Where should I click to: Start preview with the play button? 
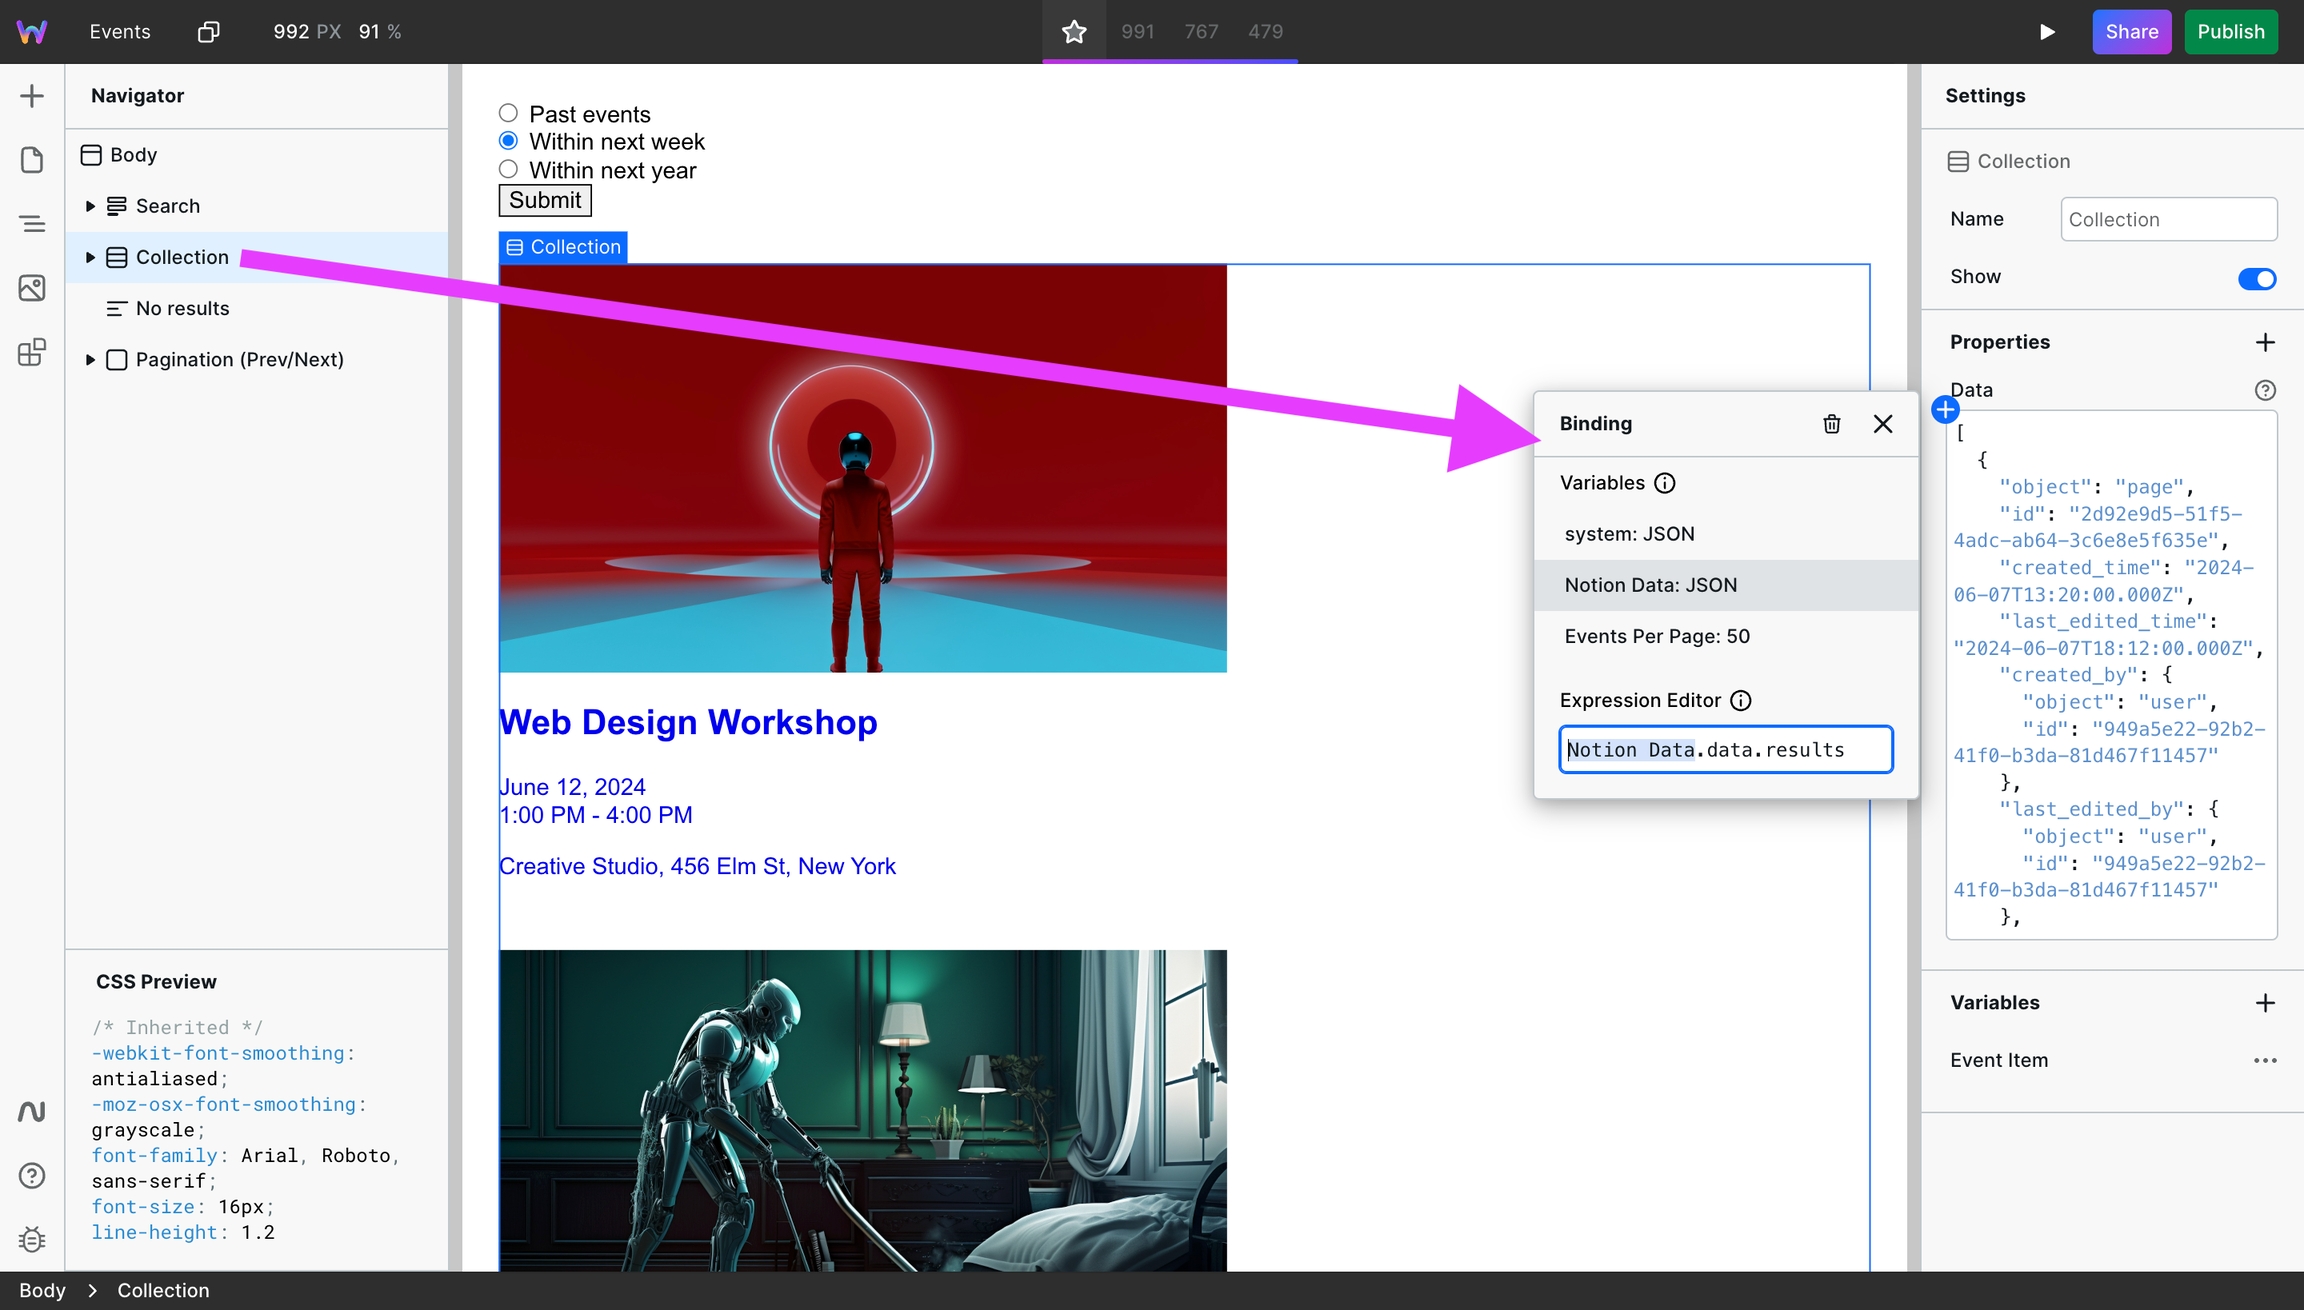(2047, 32)
